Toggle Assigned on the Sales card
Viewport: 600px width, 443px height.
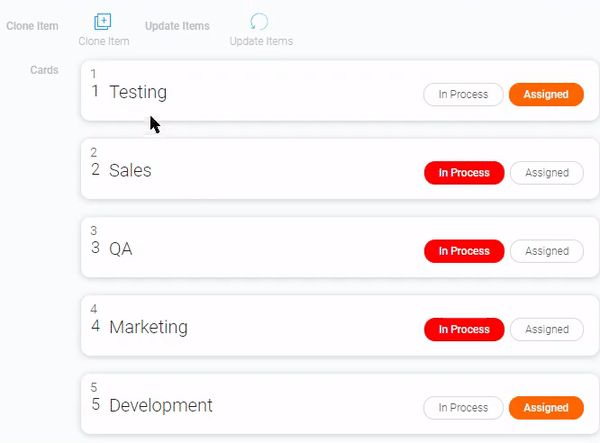click(546, 173)
